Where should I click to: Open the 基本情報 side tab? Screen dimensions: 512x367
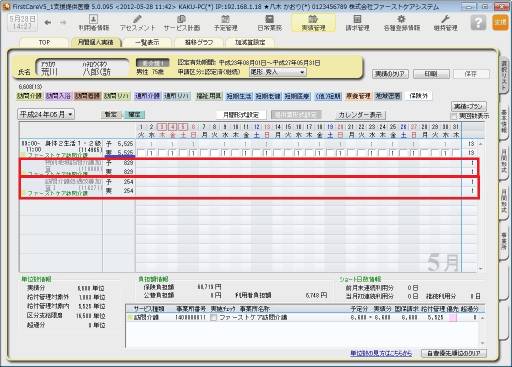(504, 120)
